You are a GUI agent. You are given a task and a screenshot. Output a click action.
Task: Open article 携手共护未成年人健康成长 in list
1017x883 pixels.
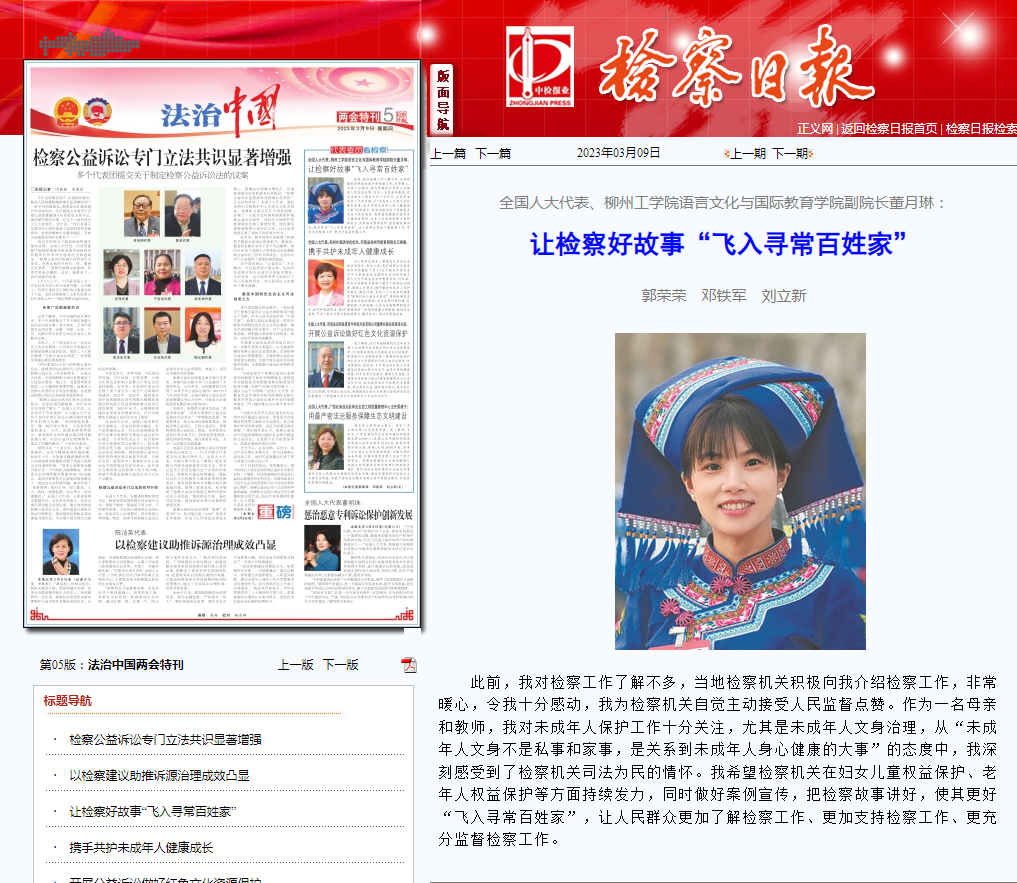tap(141, 848)
